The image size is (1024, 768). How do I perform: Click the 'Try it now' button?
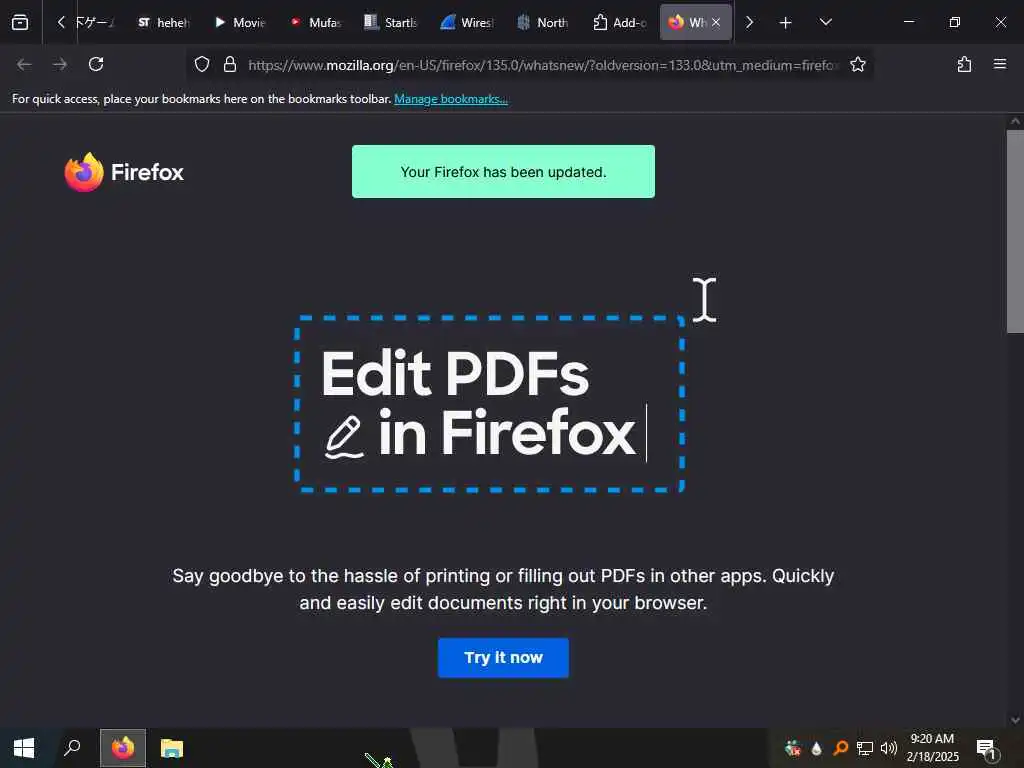point(503,658)
